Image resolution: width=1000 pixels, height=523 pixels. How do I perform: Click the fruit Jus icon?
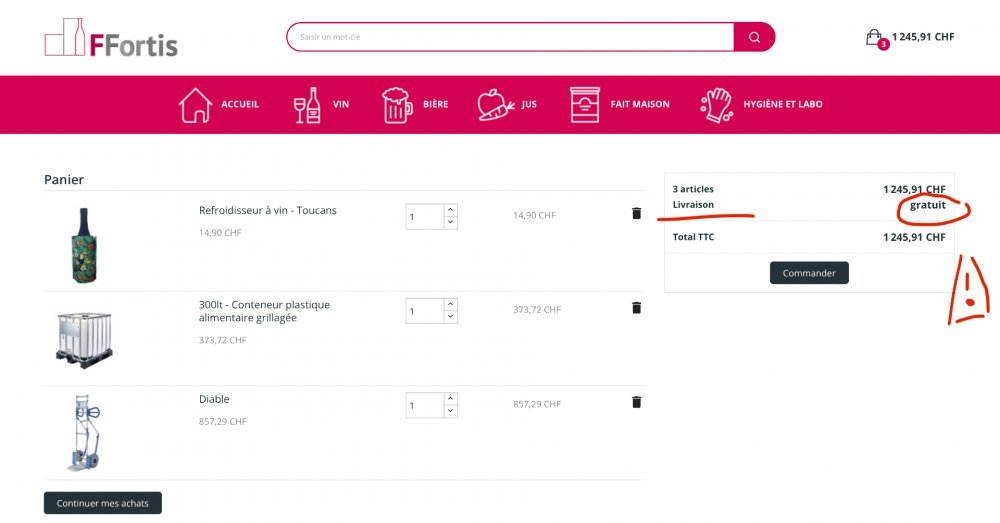click(495, 104)
